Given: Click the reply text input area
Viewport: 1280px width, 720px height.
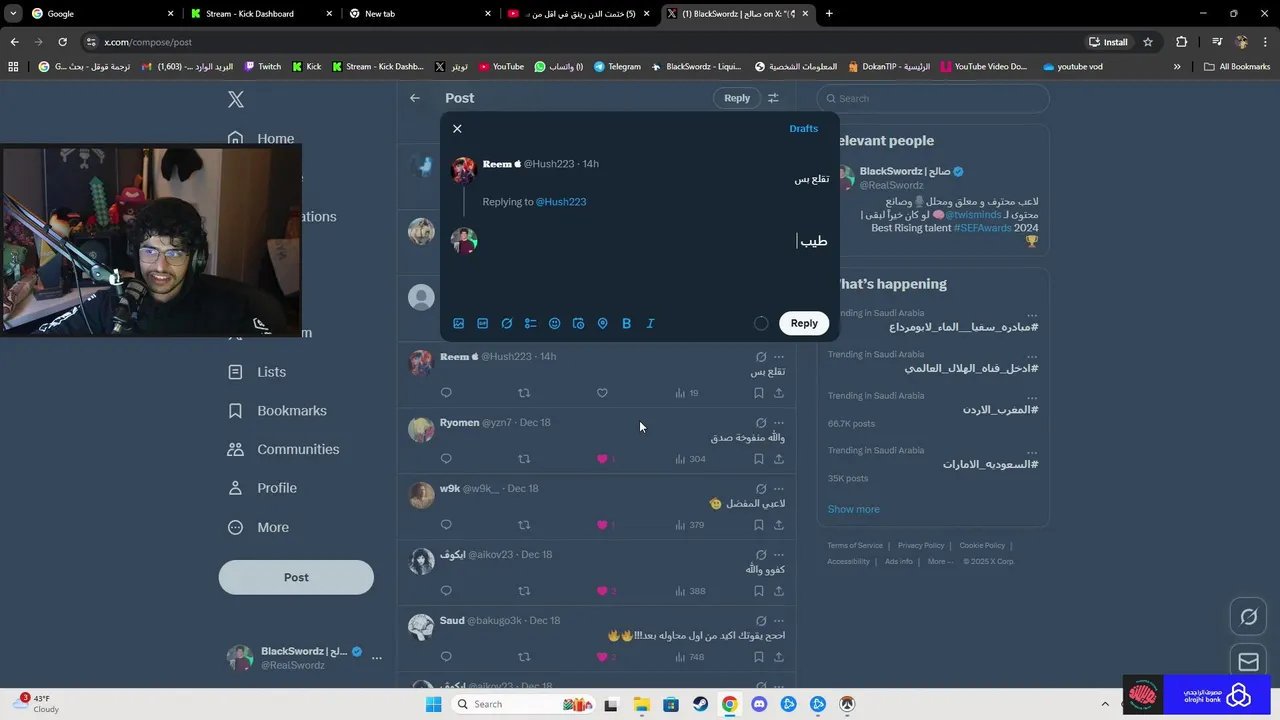Looking at the screenshot, I should coord(655,241).
